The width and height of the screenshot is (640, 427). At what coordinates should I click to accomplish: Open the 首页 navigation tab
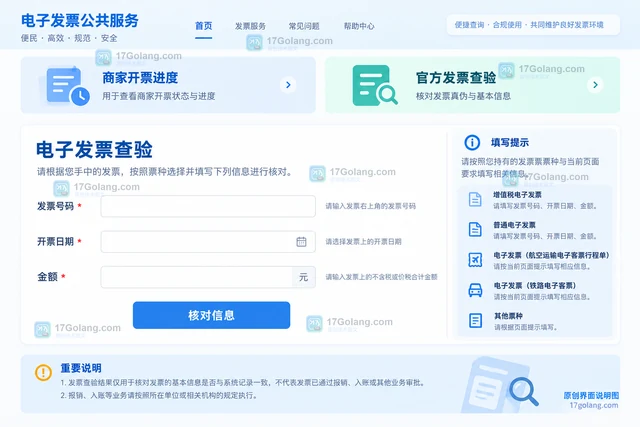203,26
